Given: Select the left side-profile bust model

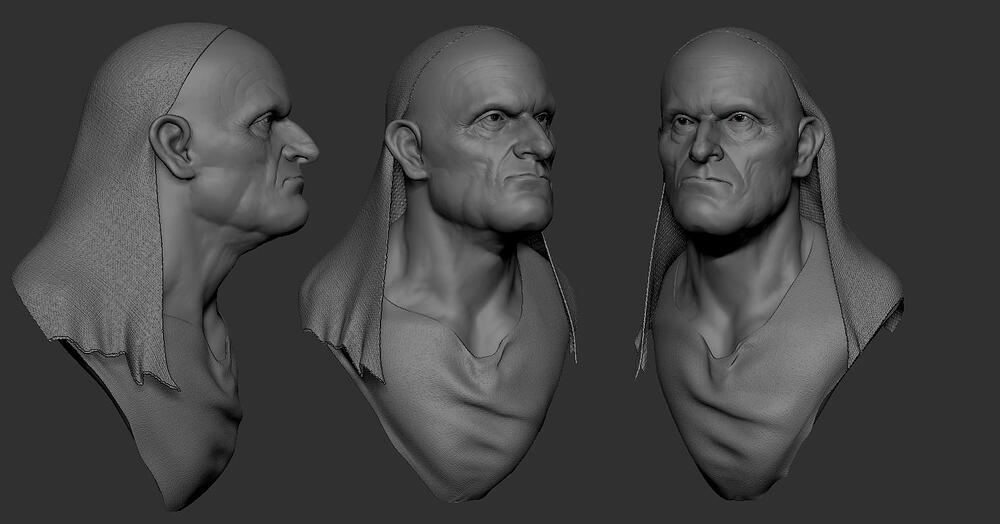Looking at the screenshot, I should click(x=166, y=266).
